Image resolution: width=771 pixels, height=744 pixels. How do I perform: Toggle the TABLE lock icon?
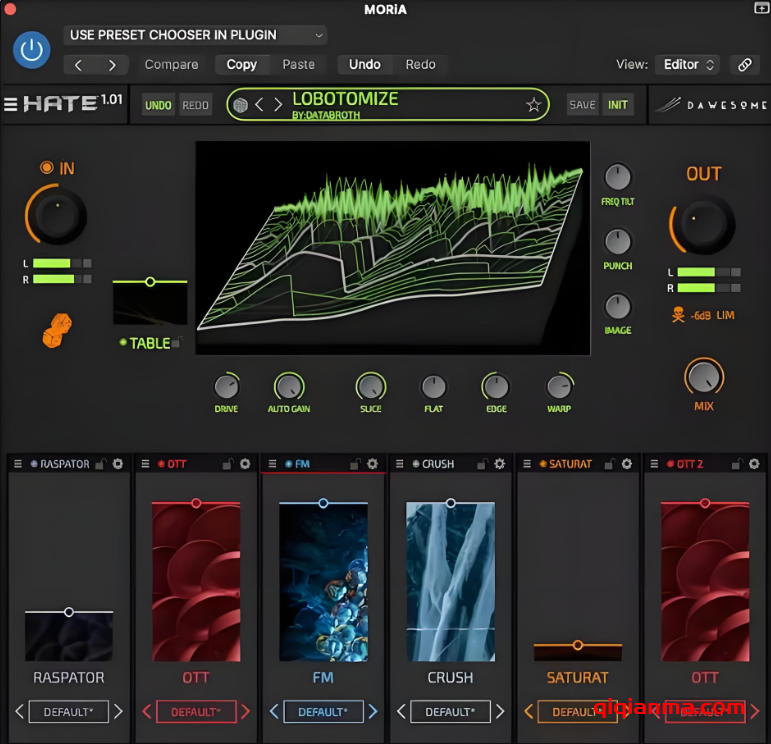click(x=178, y=342)
